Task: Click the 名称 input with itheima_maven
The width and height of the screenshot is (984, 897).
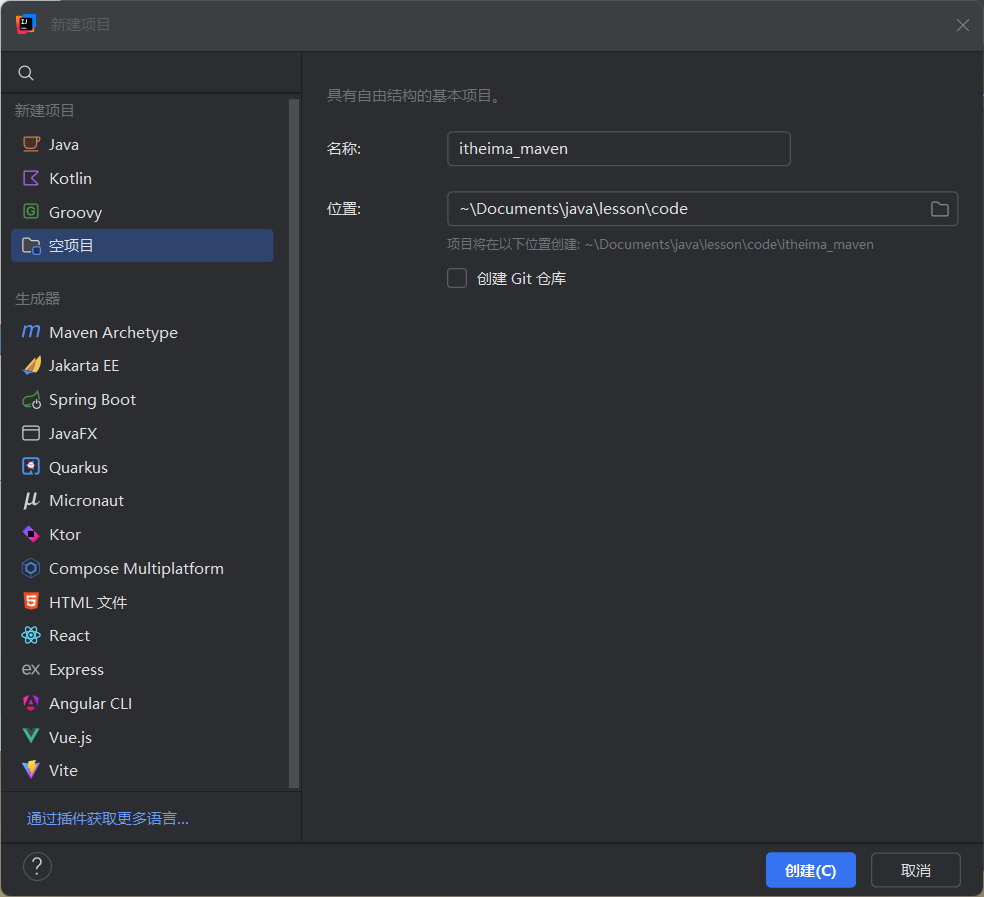Action: (x=618, y=149)
